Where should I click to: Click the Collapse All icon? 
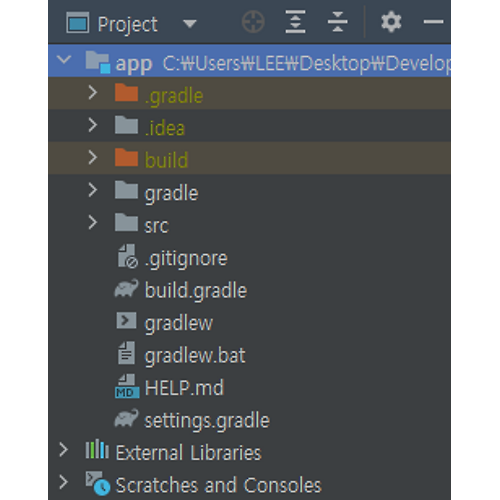tap(337, 22)
